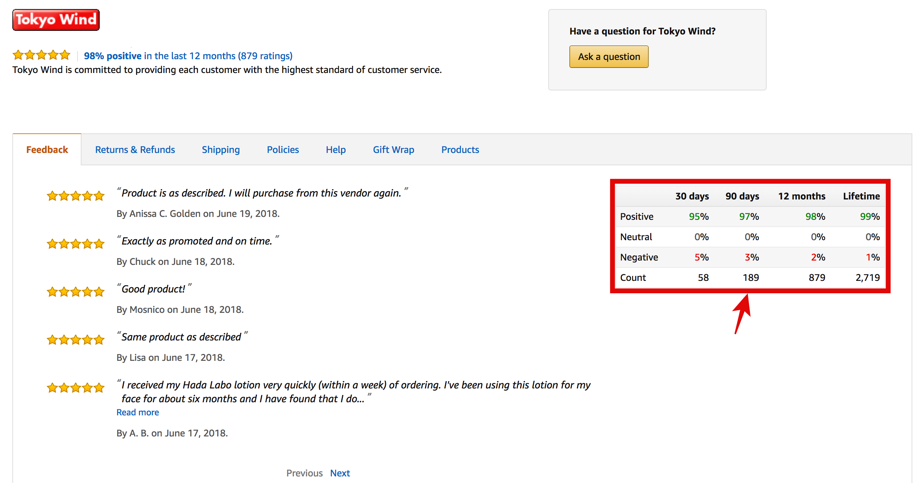The height and width of the screenshot is (483, 920).
Task: Switch to the Feedback tab
Action: click(x=47, y=150)
